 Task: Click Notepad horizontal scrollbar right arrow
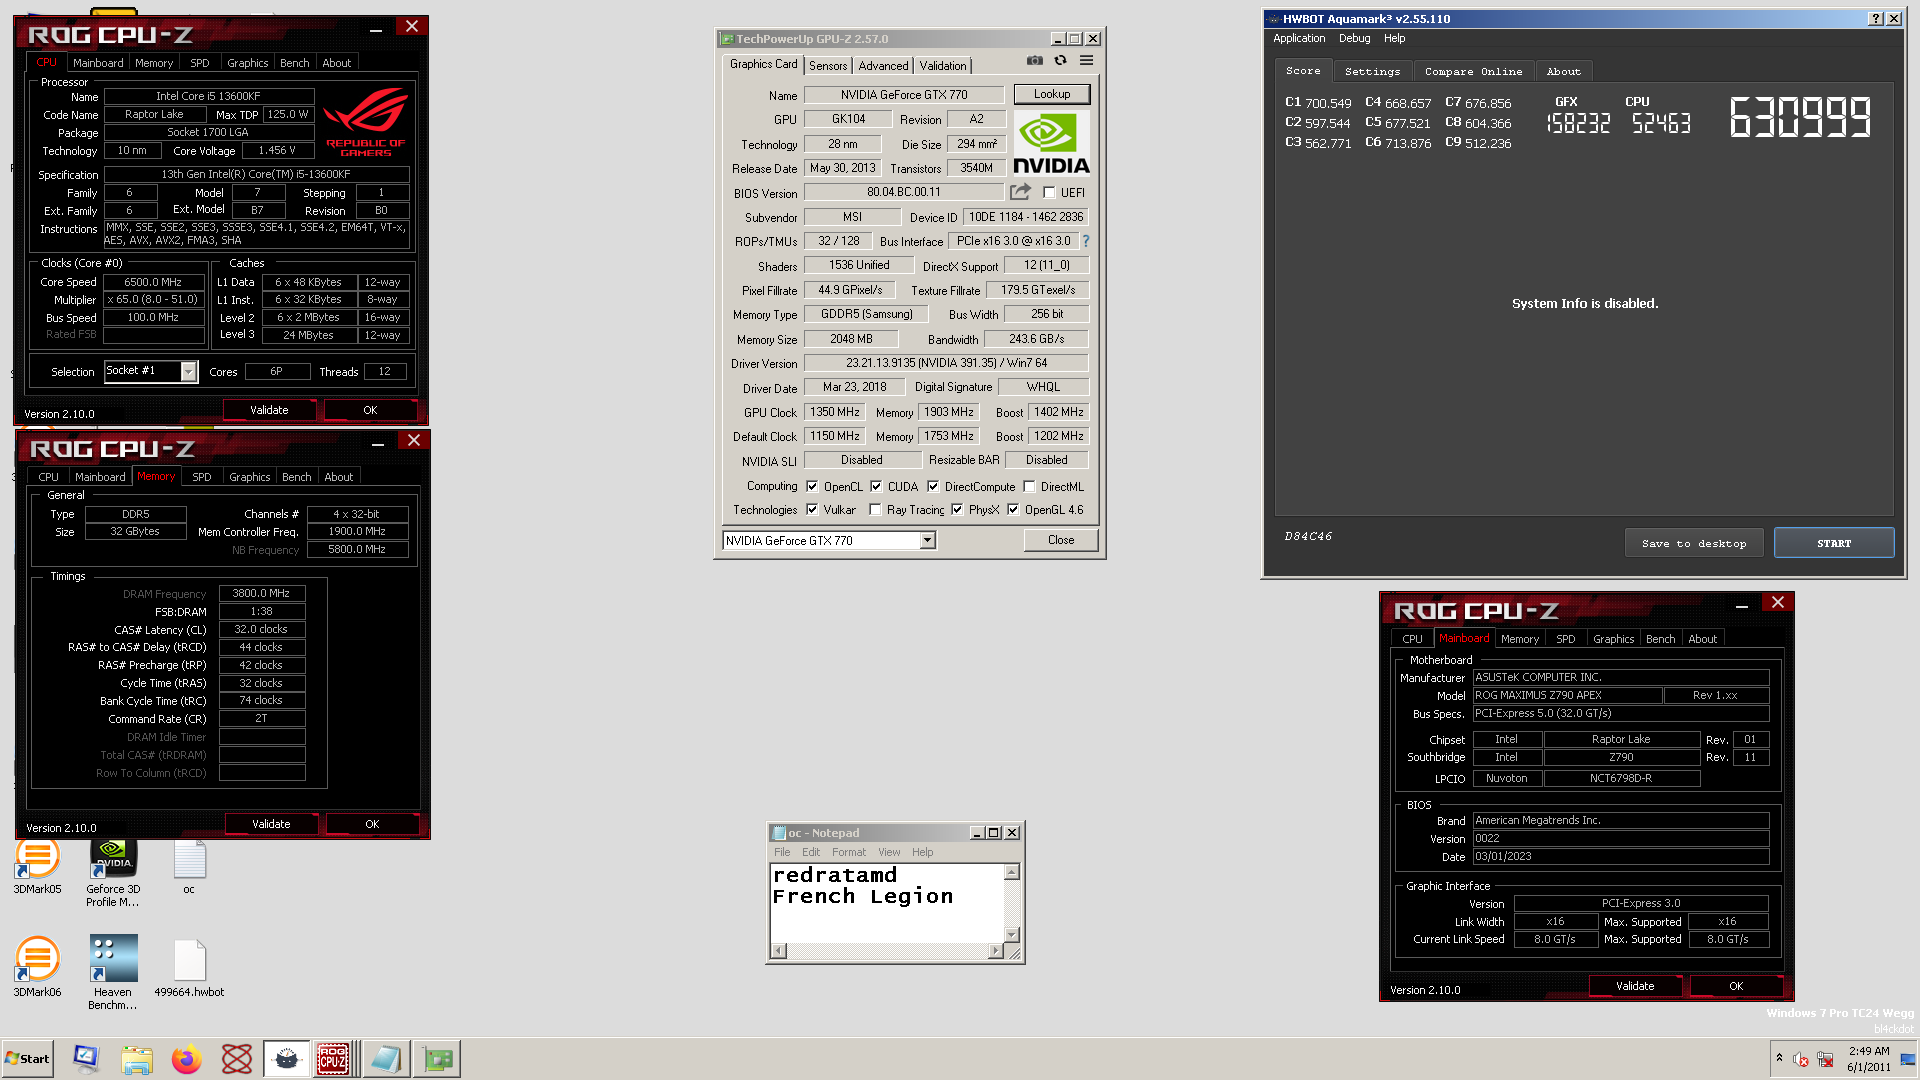(x=995, y=951)
